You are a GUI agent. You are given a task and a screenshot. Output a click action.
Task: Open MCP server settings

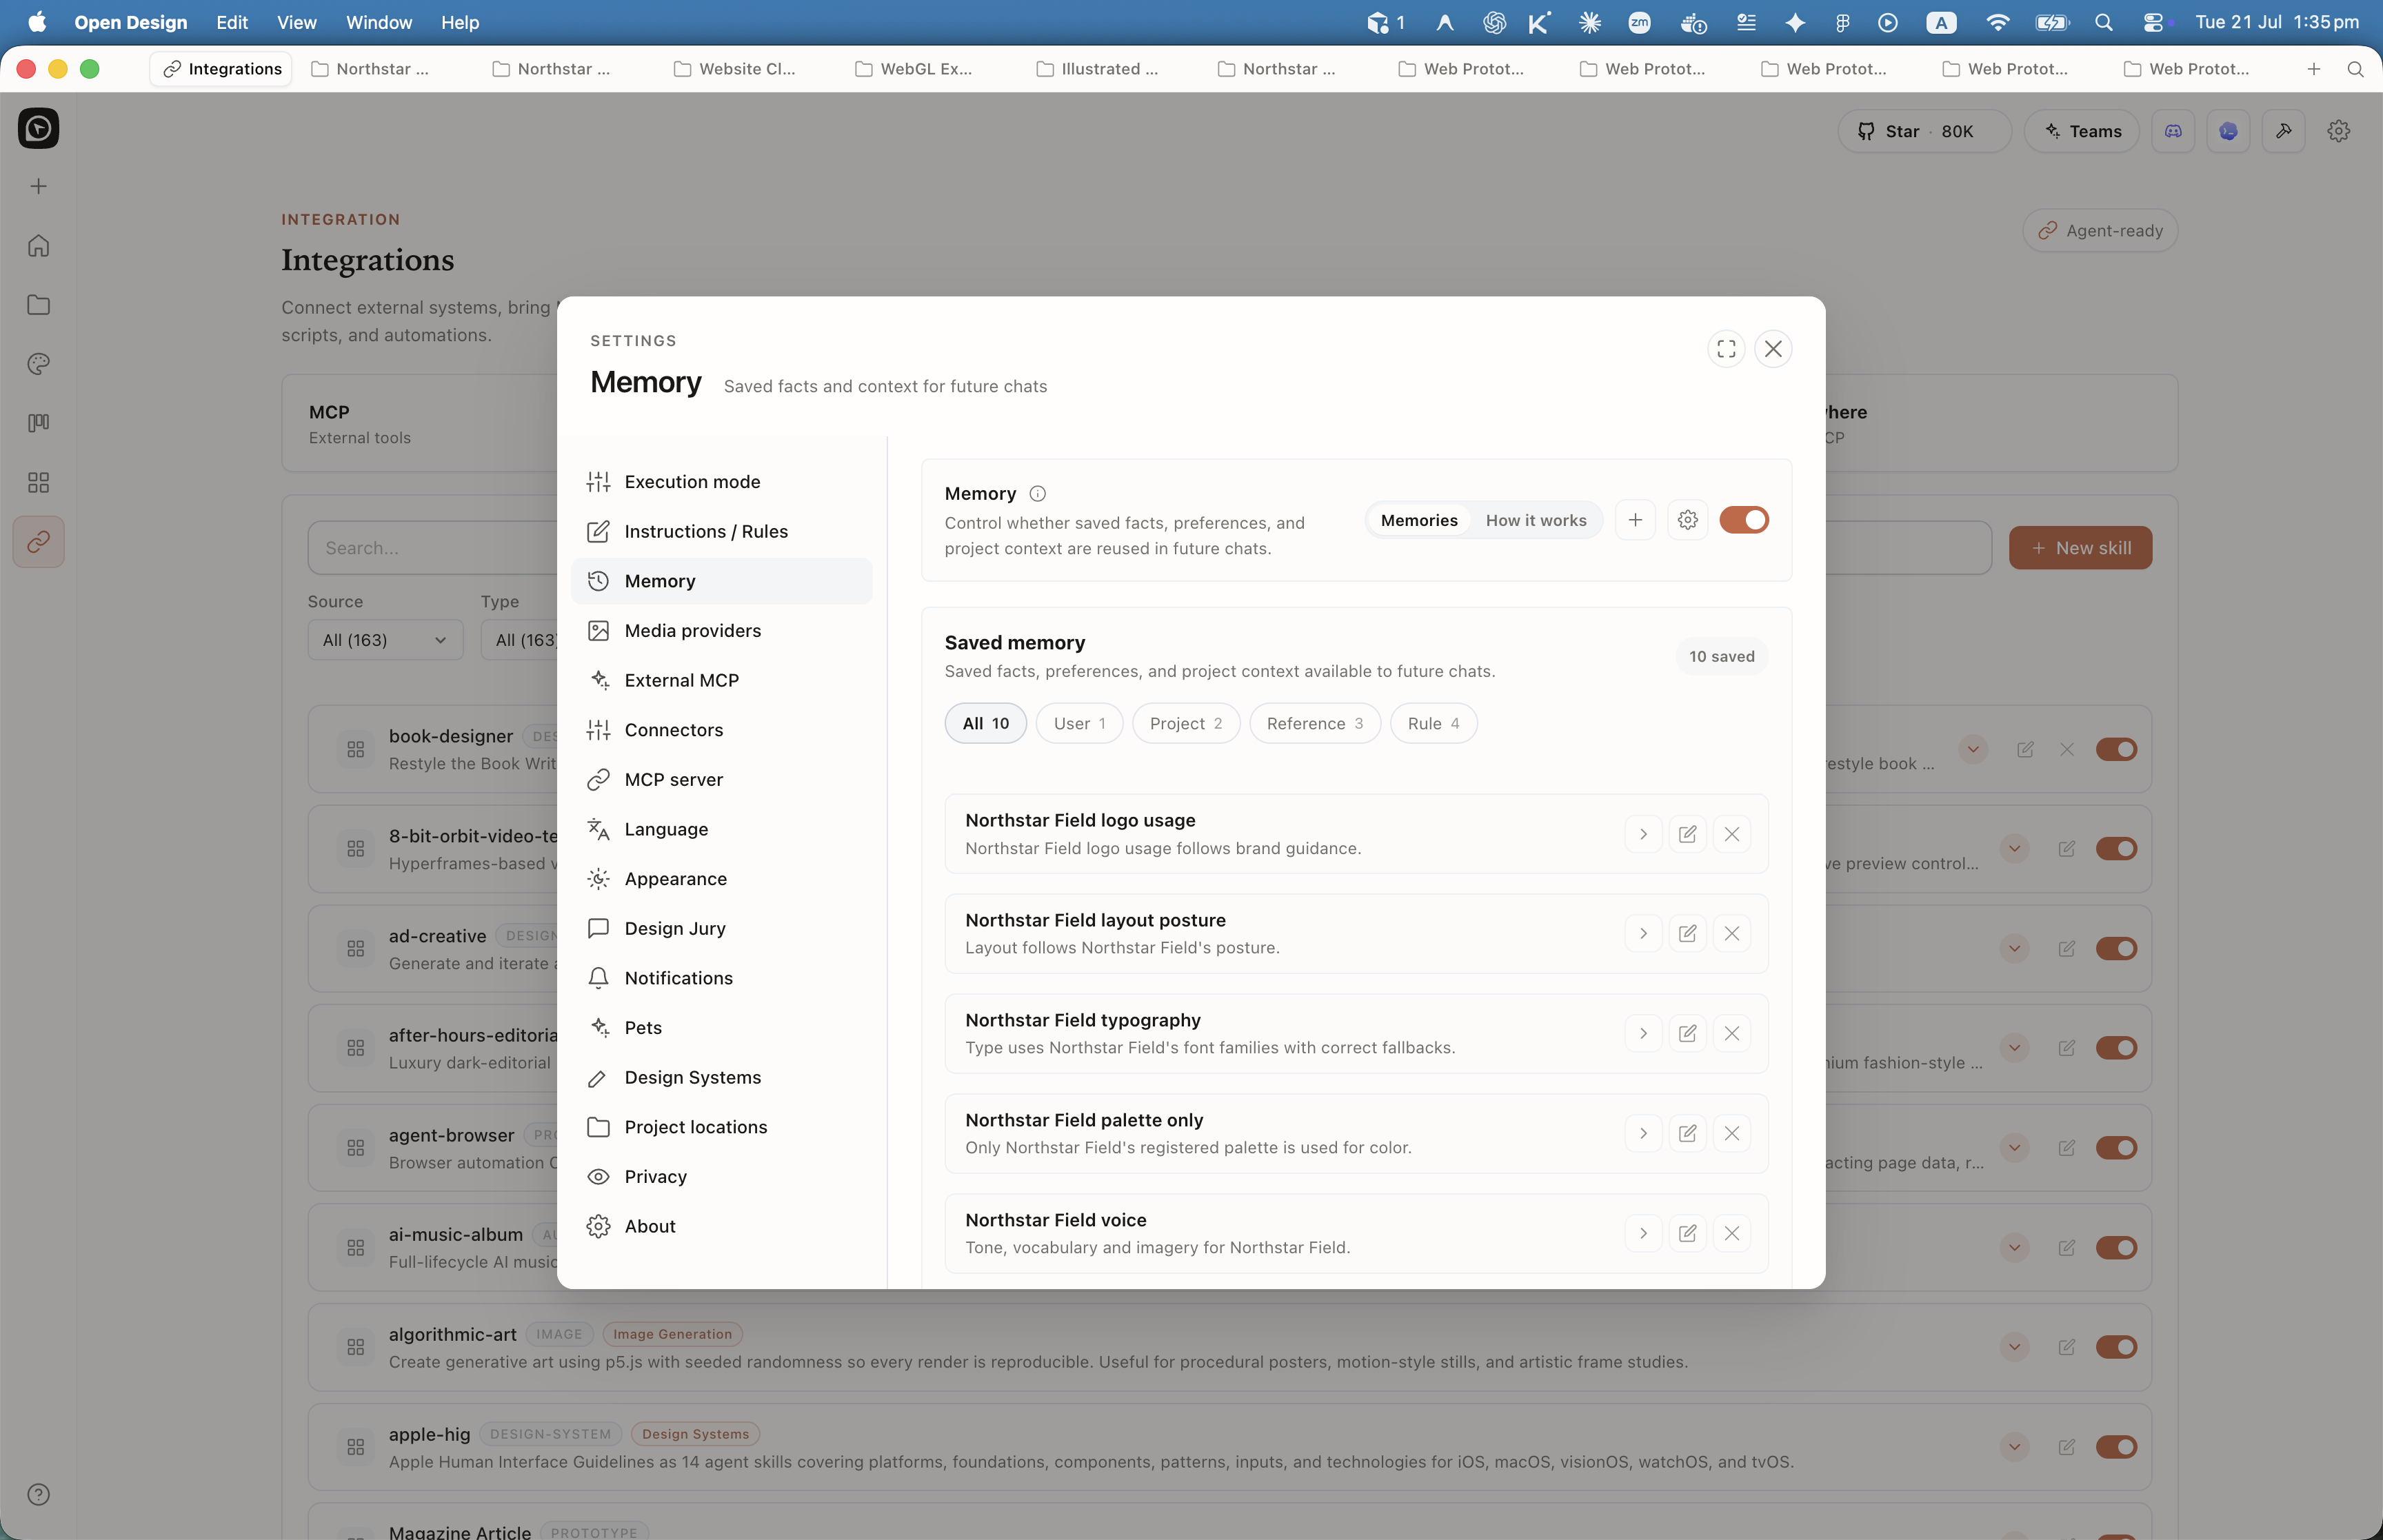pos(721,780)
